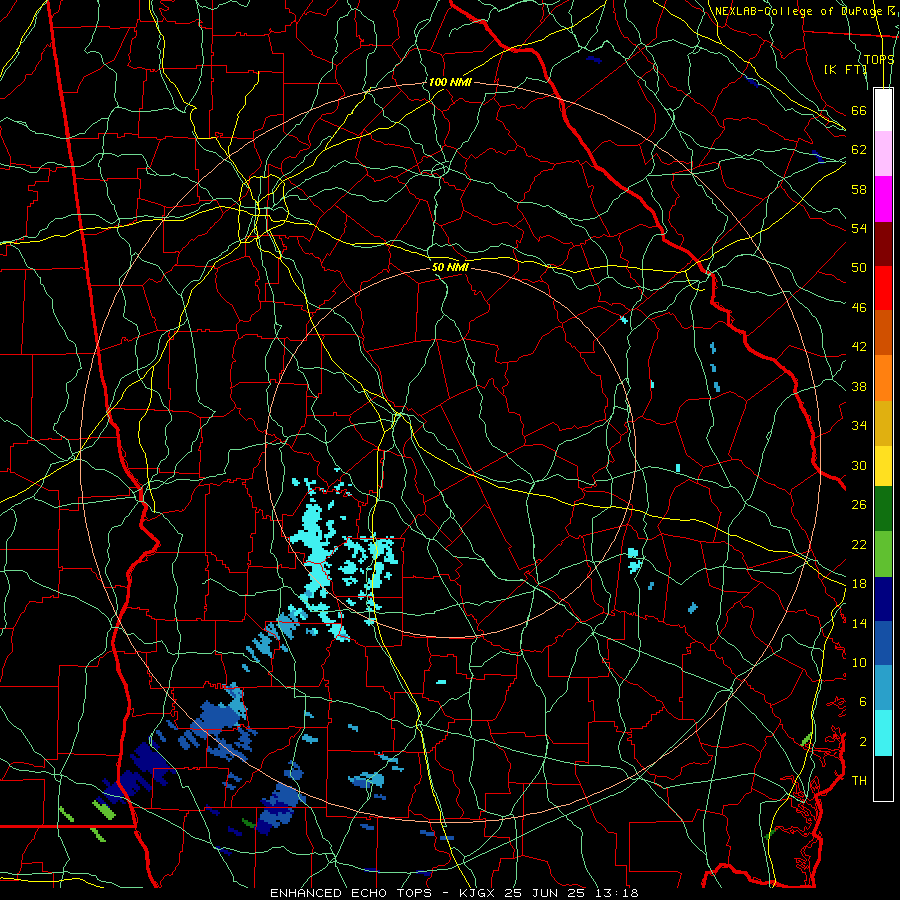
Task: Select the gold legend color band
Action: [x=883, y=423]
